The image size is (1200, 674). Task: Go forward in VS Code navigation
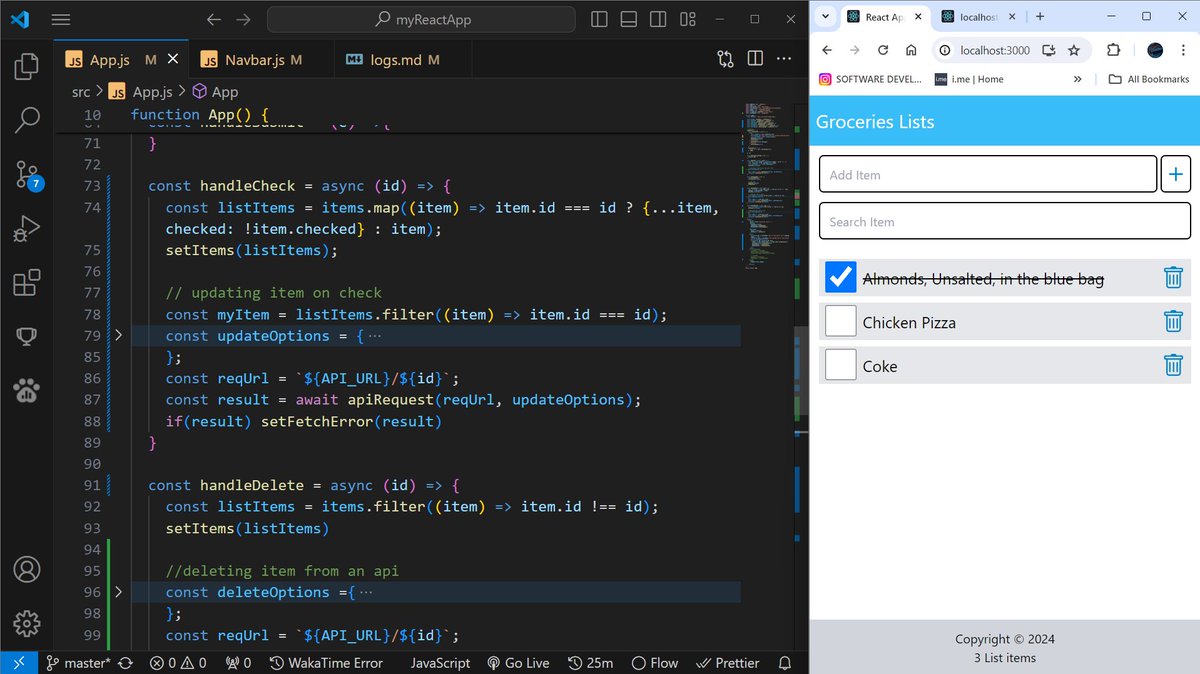click(243, 19)
